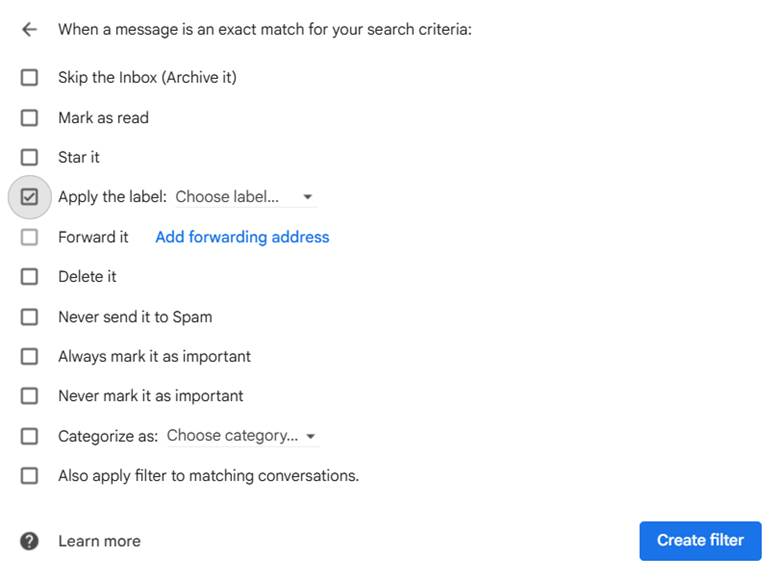
Task: Enable Also apply filter to matching conversations
Action: (29, 476)
